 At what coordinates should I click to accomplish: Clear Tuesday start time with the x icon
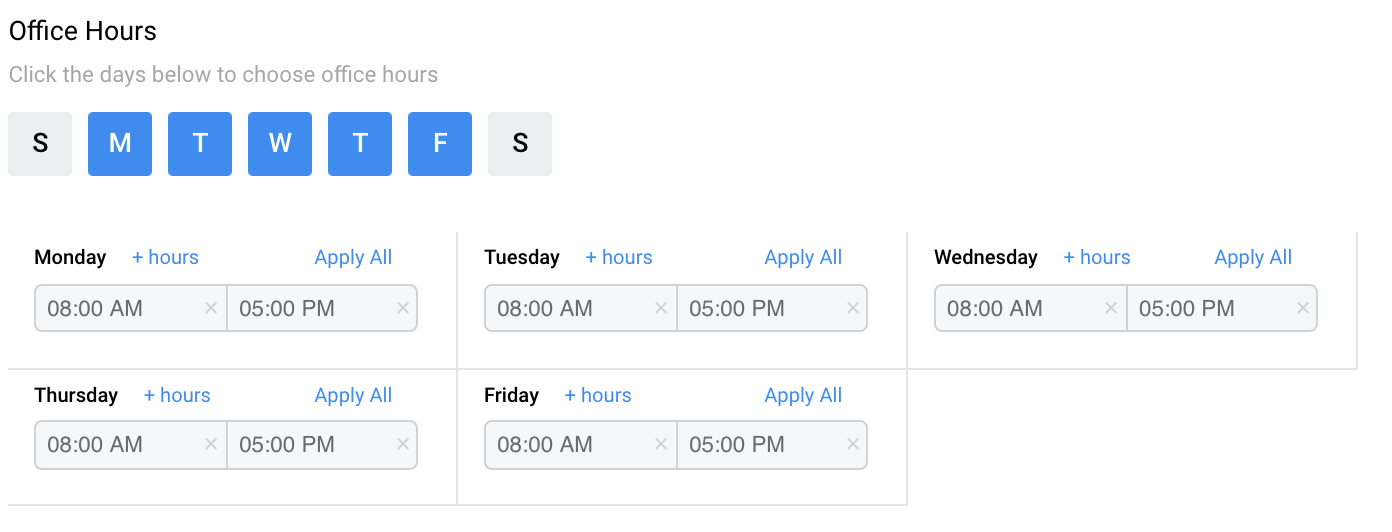pos(661,308)
